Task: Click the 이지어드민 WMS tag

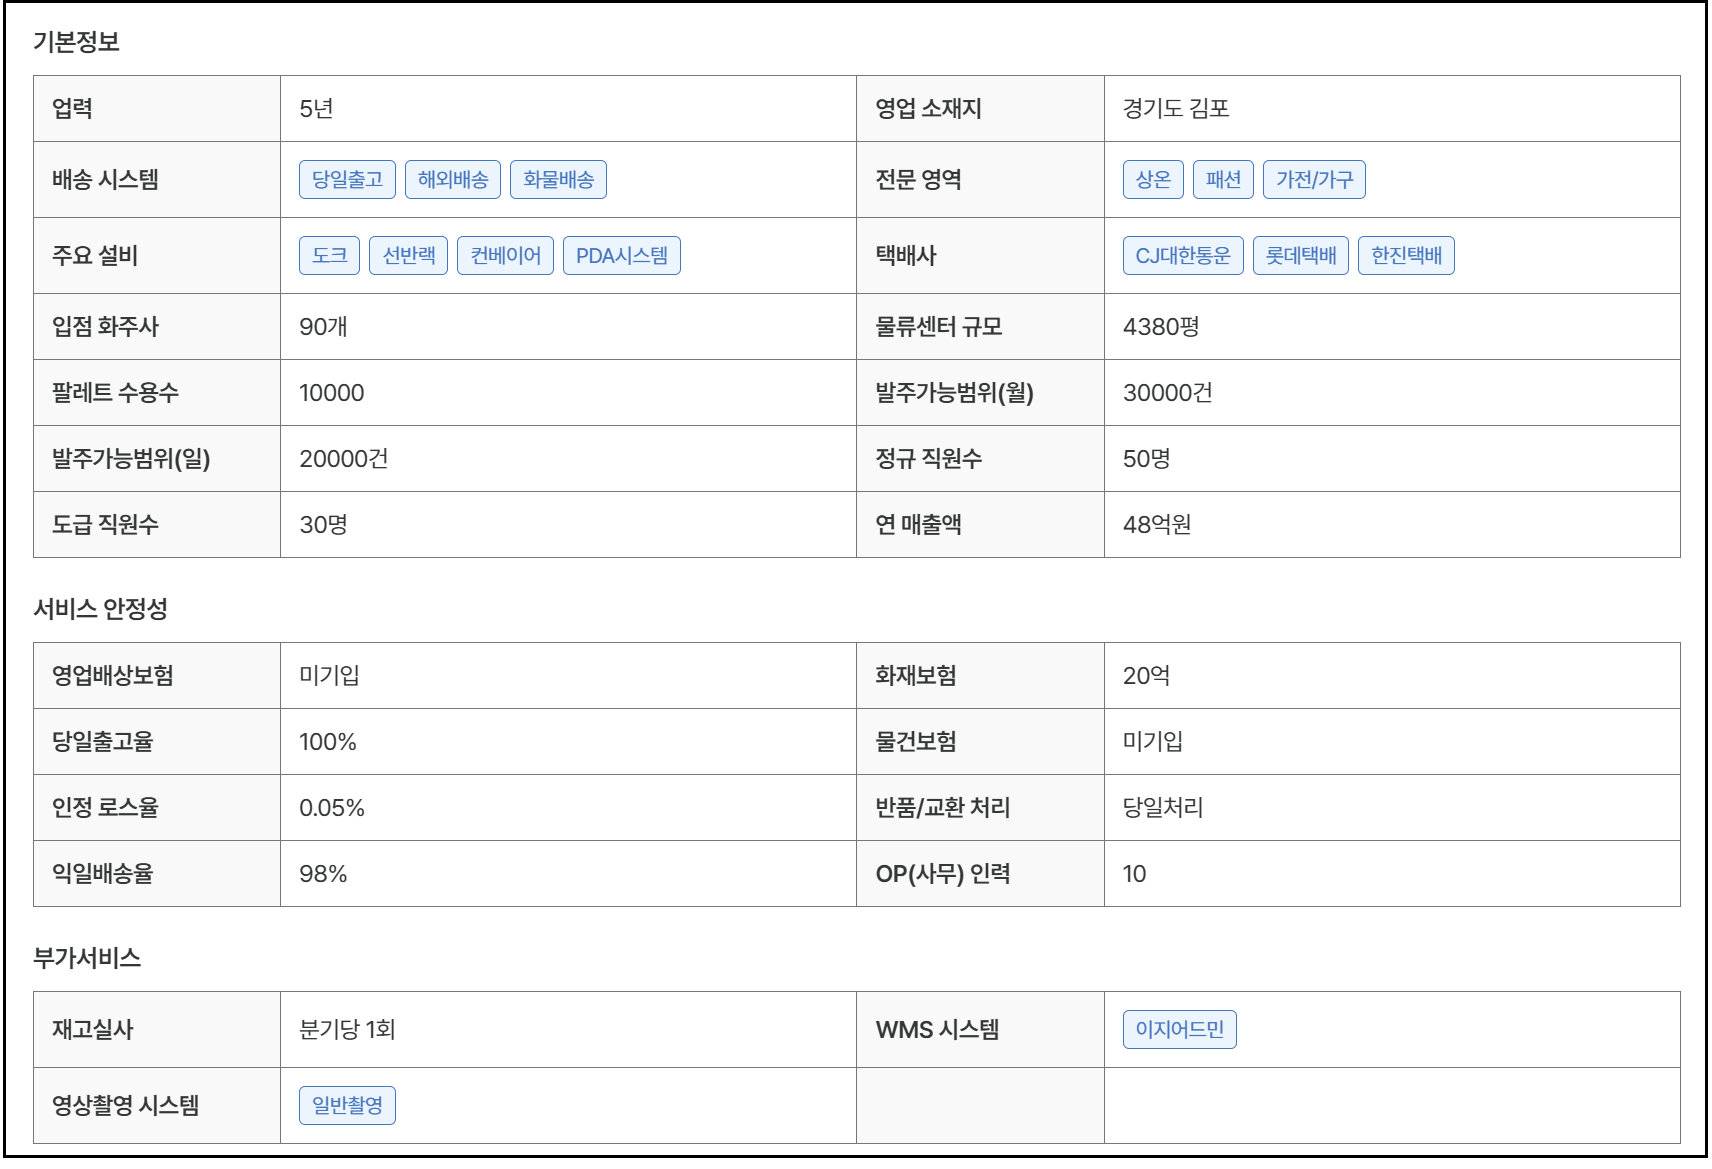Action: point(1179,1030)
